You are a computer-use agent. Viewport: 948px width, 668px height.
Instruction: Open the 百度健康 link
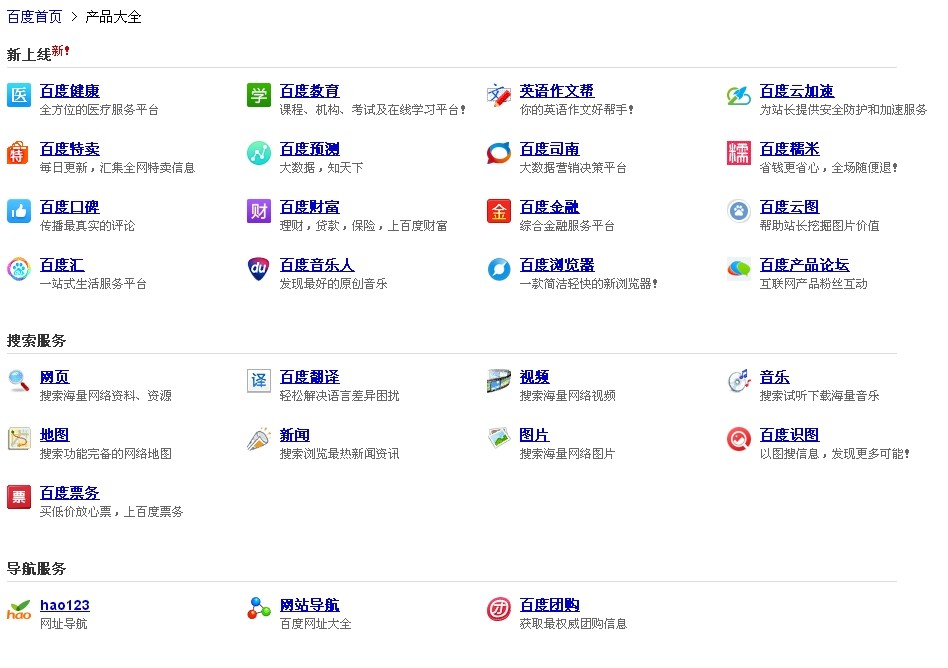(x=70, y=91)
